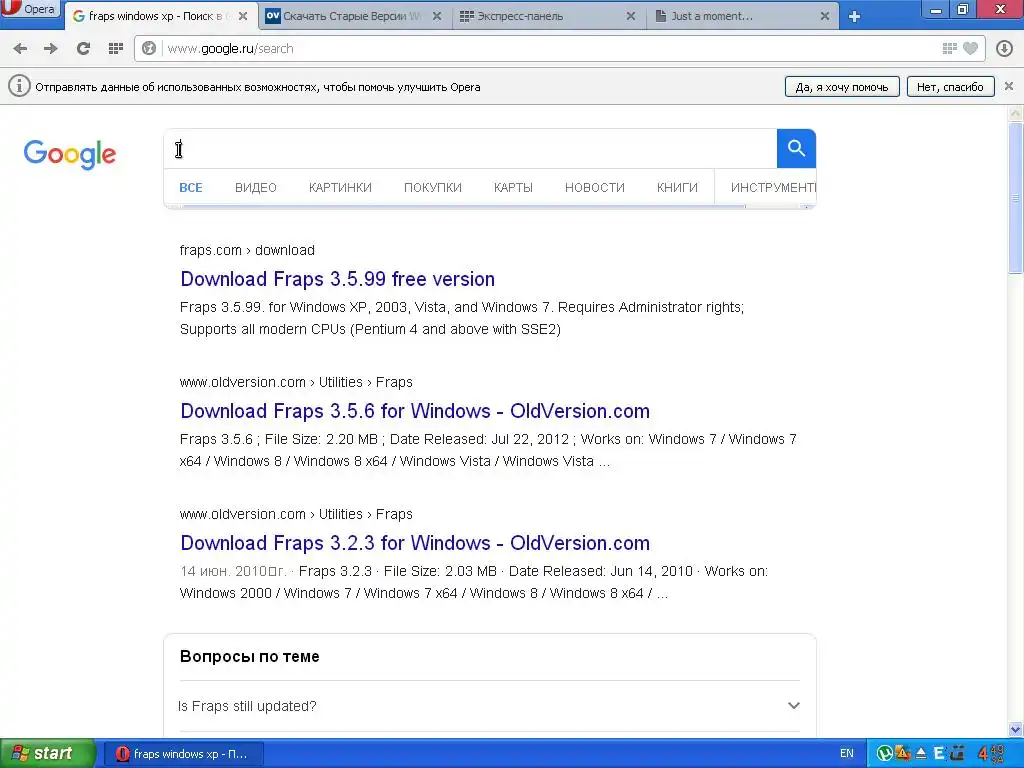
Task: Open 'Download Fraps 3.5.6 for Windows' result
Action: pos(415,411)
